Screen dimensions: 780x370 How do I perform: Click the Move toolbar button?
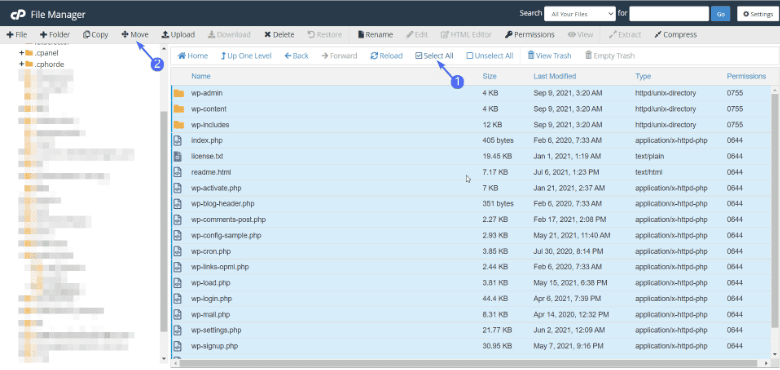coord(135,35)
